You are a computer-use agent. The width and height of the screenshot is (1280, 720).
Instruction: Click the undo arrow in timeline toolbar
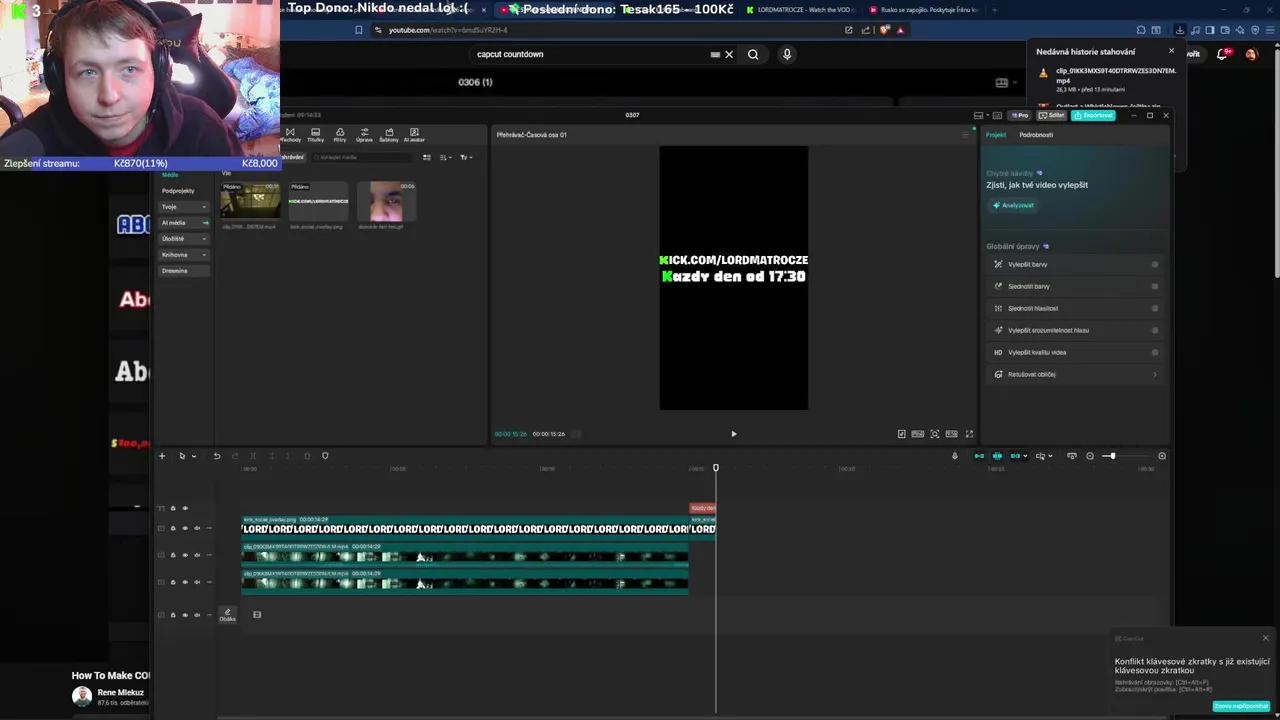pyautogui.click(x=217, y=456)
